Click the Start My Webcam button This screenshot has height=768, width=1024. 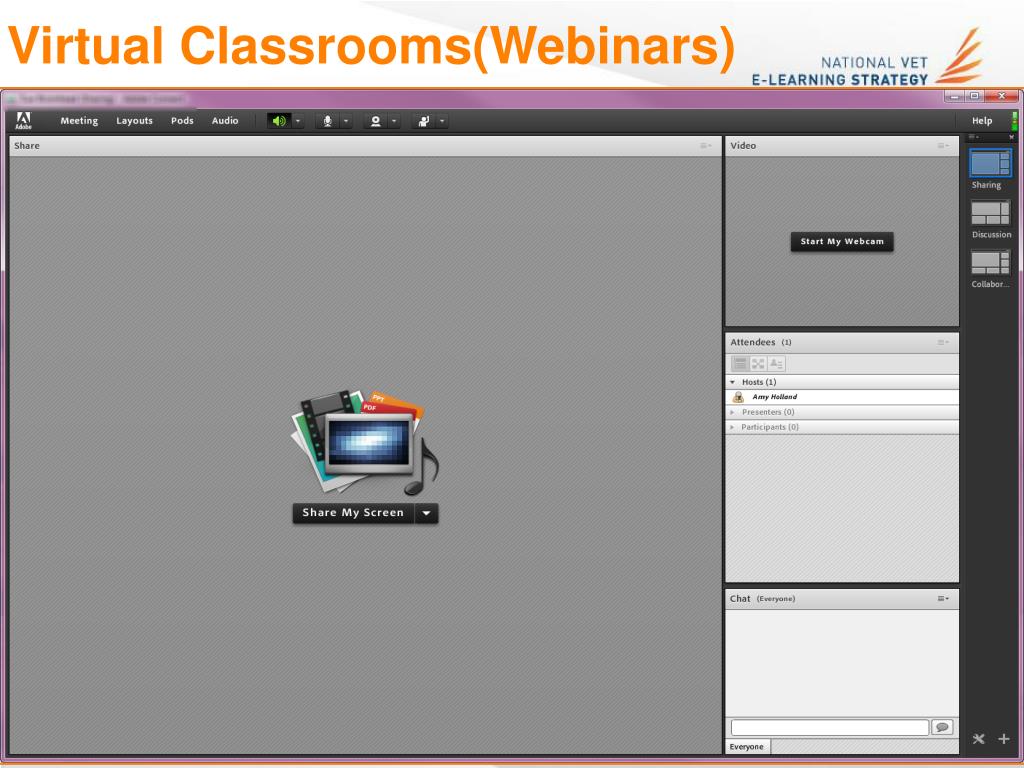tap(842, 242)
